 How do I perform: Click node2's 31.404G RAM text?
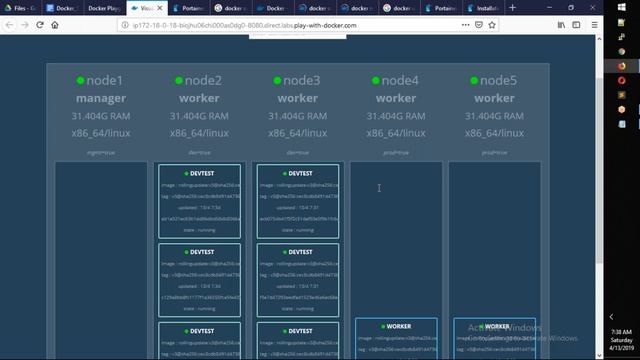199,116
